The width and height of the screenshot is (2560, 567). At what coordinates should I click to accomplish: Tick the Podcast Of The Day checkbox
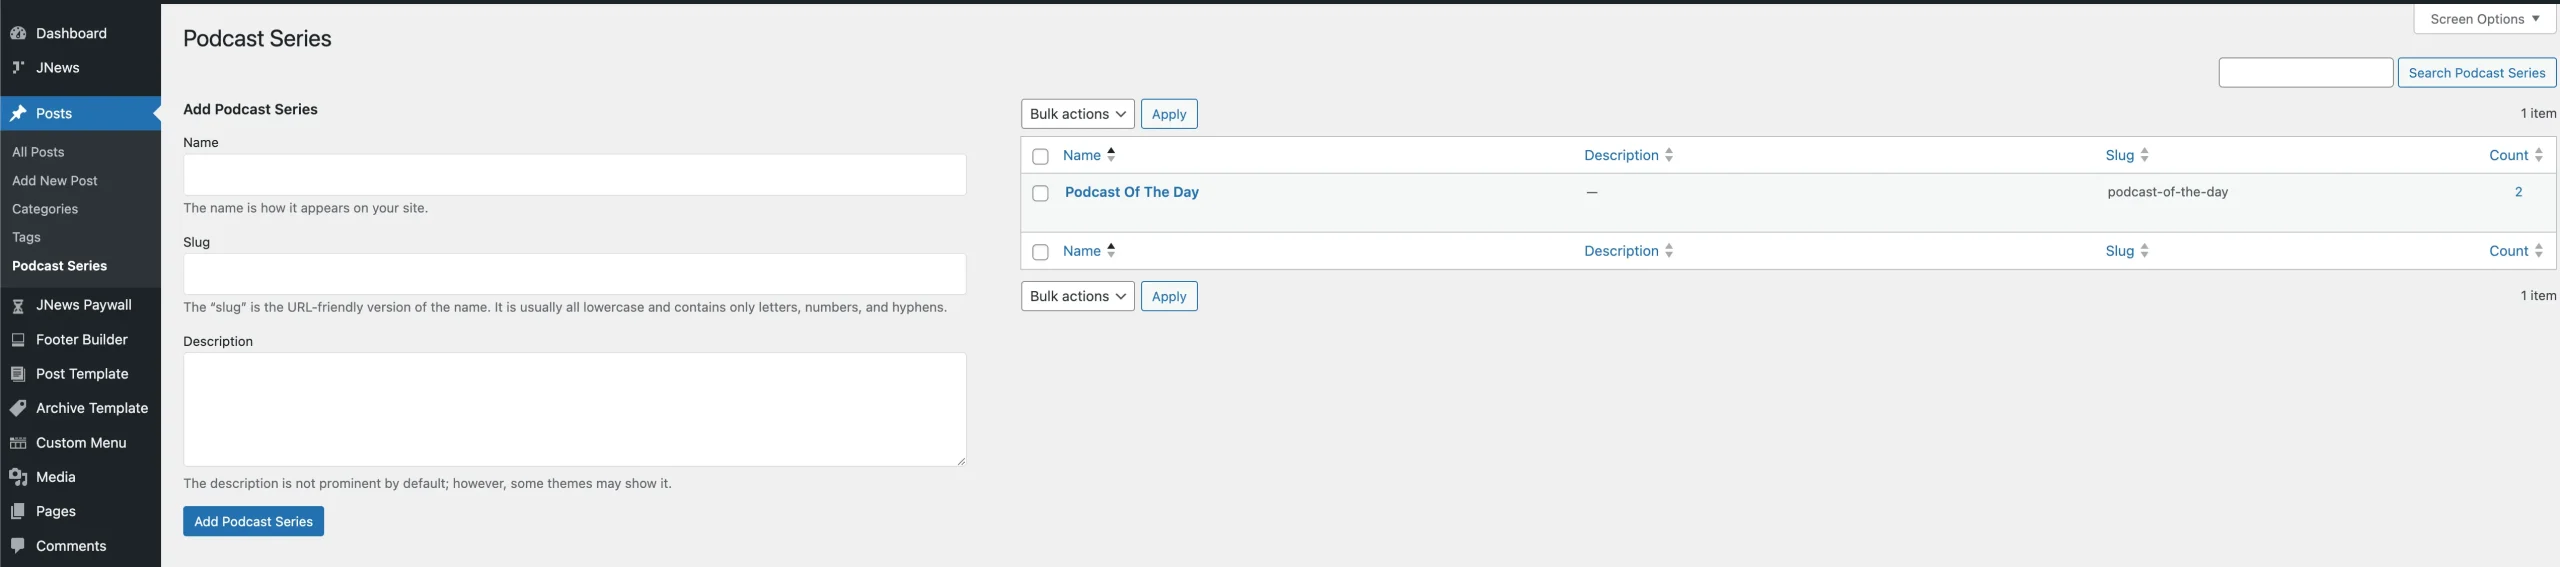(x=1040, y=194)
